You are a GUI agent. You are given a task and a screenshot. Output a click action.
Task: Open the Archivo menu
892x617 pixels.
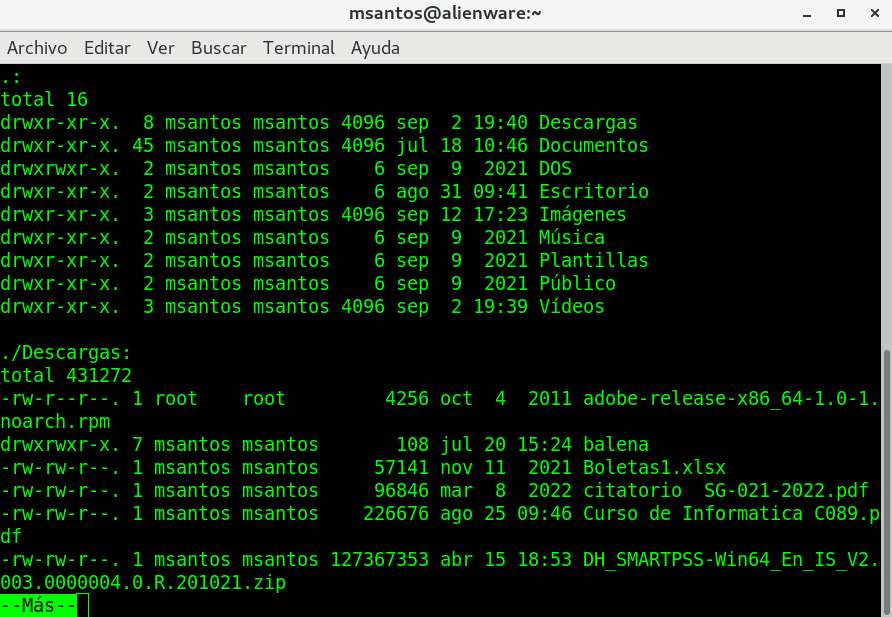(x=37, y=48)
